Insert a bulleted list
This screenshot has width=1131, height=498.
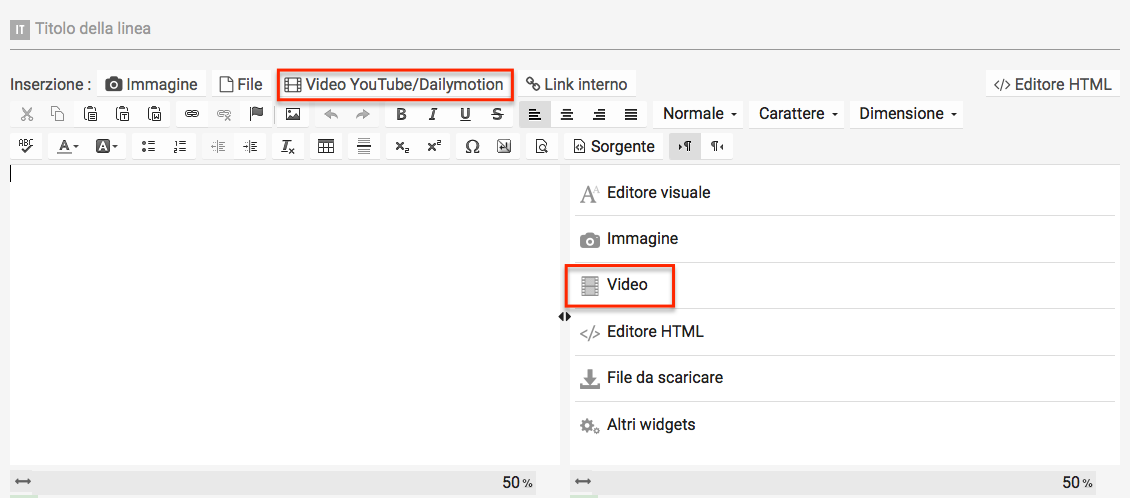148,146
